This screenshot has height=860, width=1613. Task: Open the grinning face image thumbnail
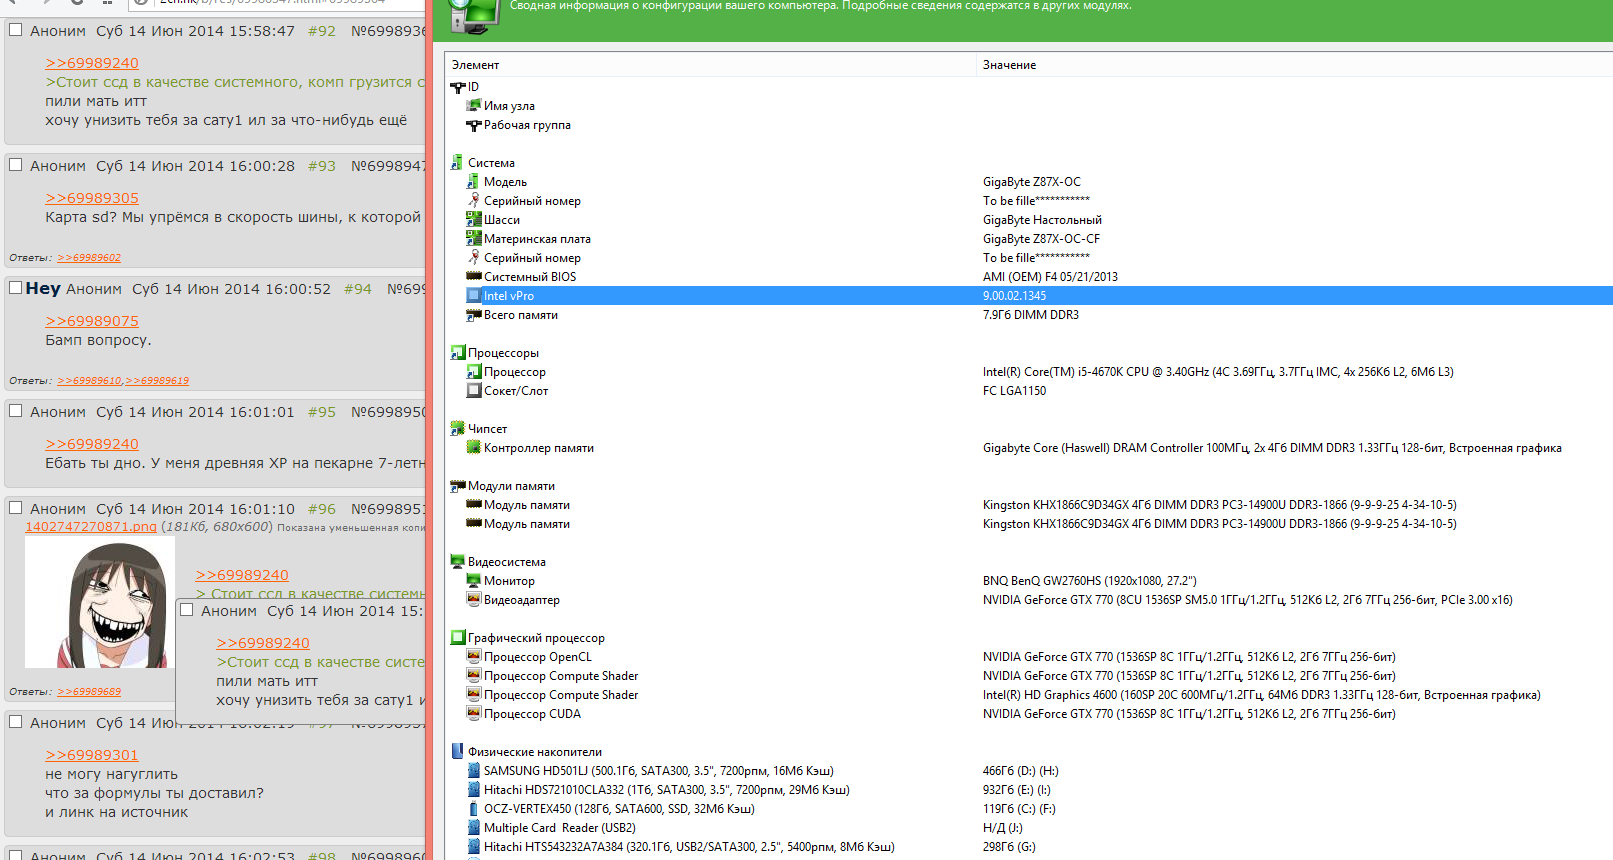tap(100, 602)
